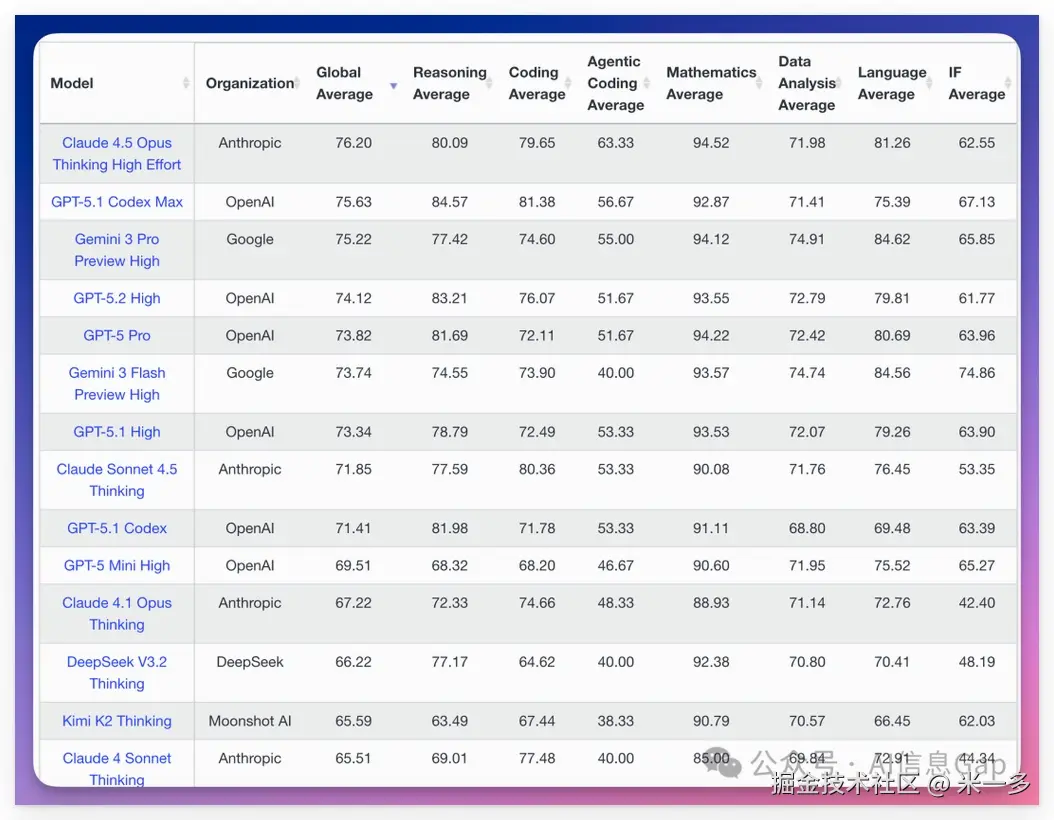Select DeepSeek V3.2 mathematics value 92.38
The height and width of the screenshot is (820, 1054).
pos(711,661)
